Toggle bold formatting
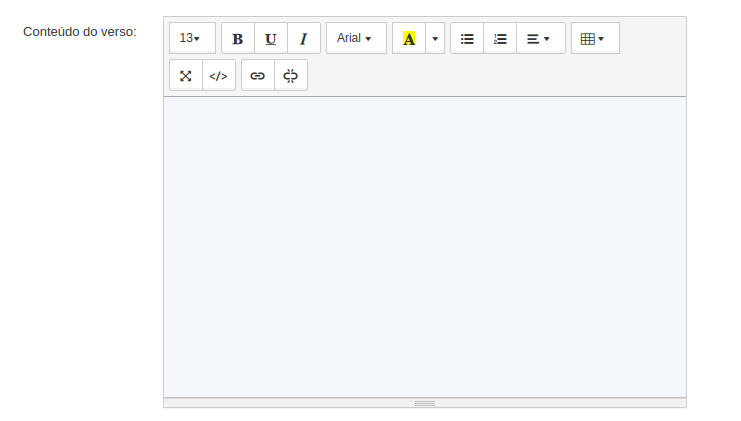Screen dimensions: 741x421 point(238,38)
